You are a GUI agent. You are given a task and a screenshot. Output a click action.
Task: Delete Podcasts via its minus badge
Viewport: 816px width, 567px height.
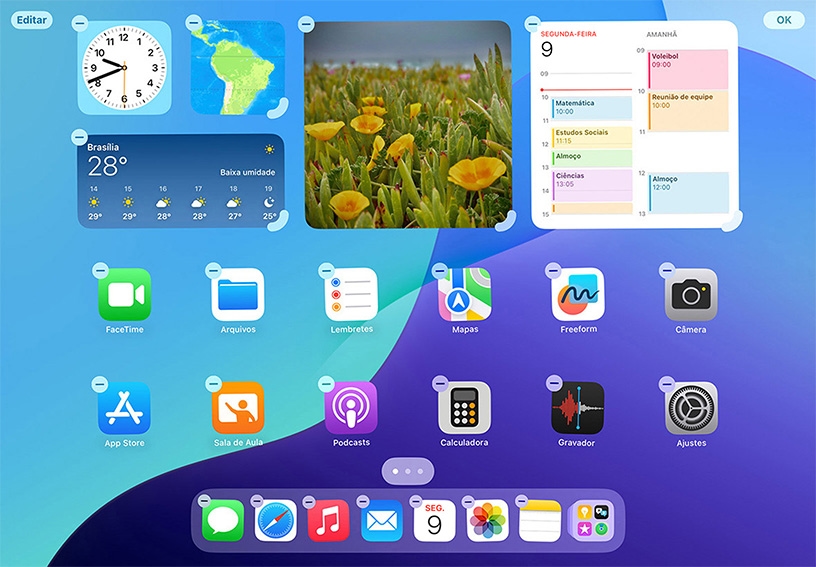pyautogui.click(x=326, y=384)
